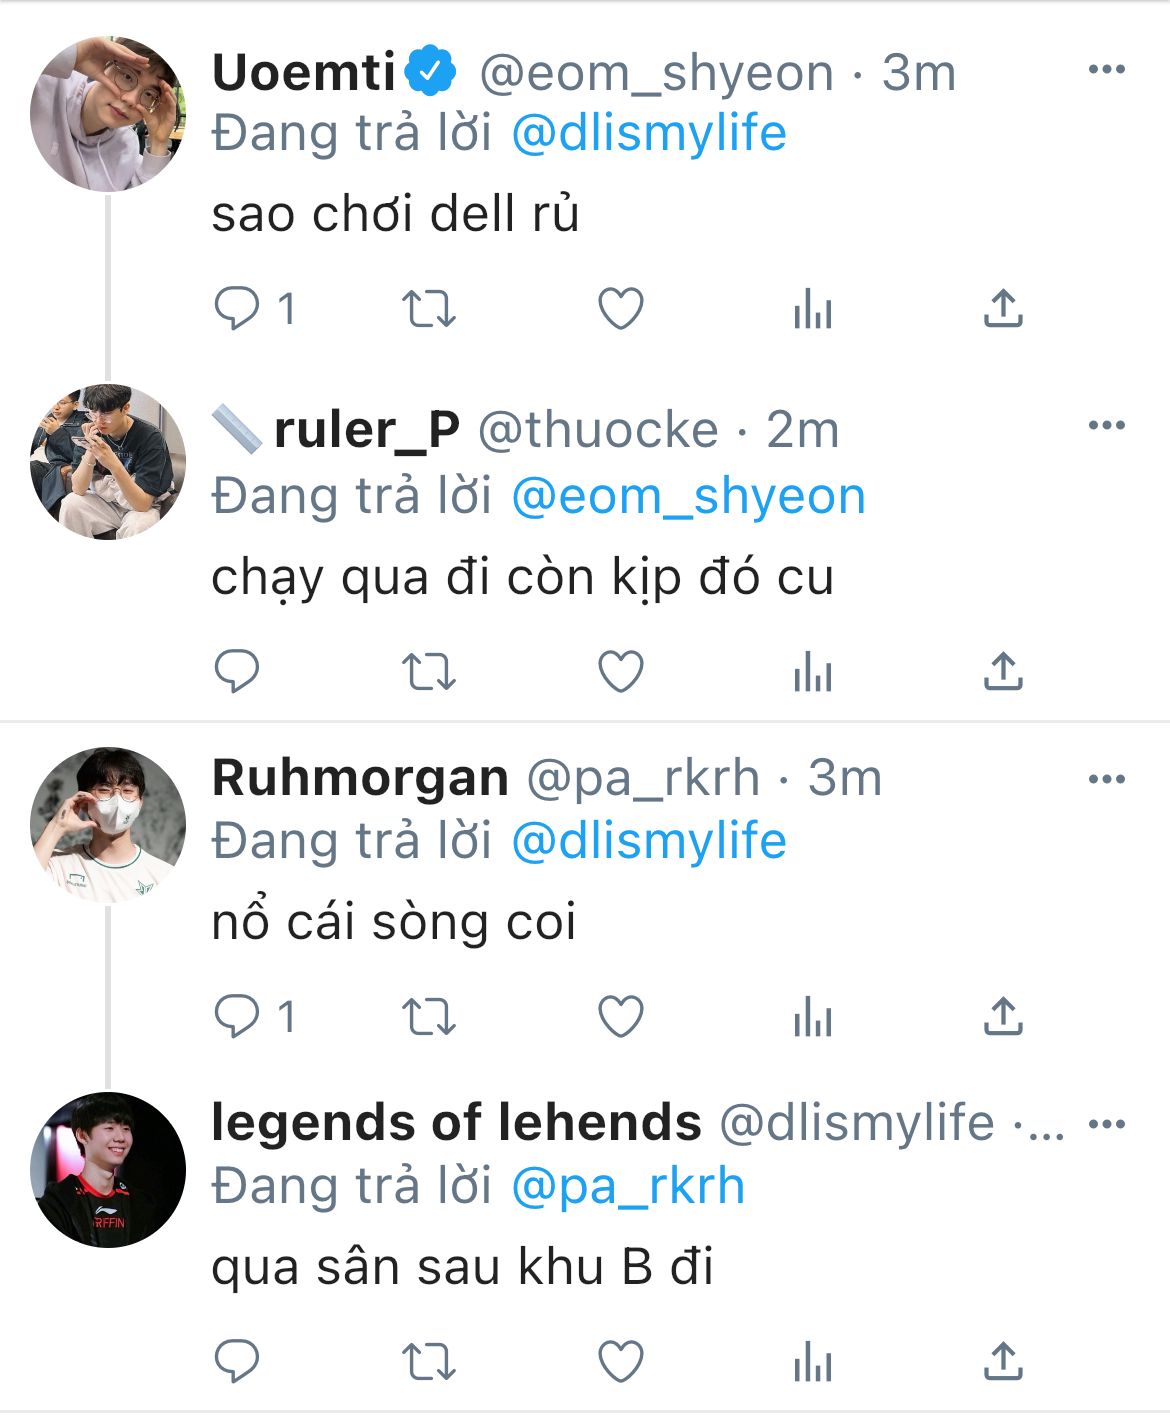Open legends of lehends profile avatar
This screenshot has height=1420, width=1170.
tap(108, 1170)
